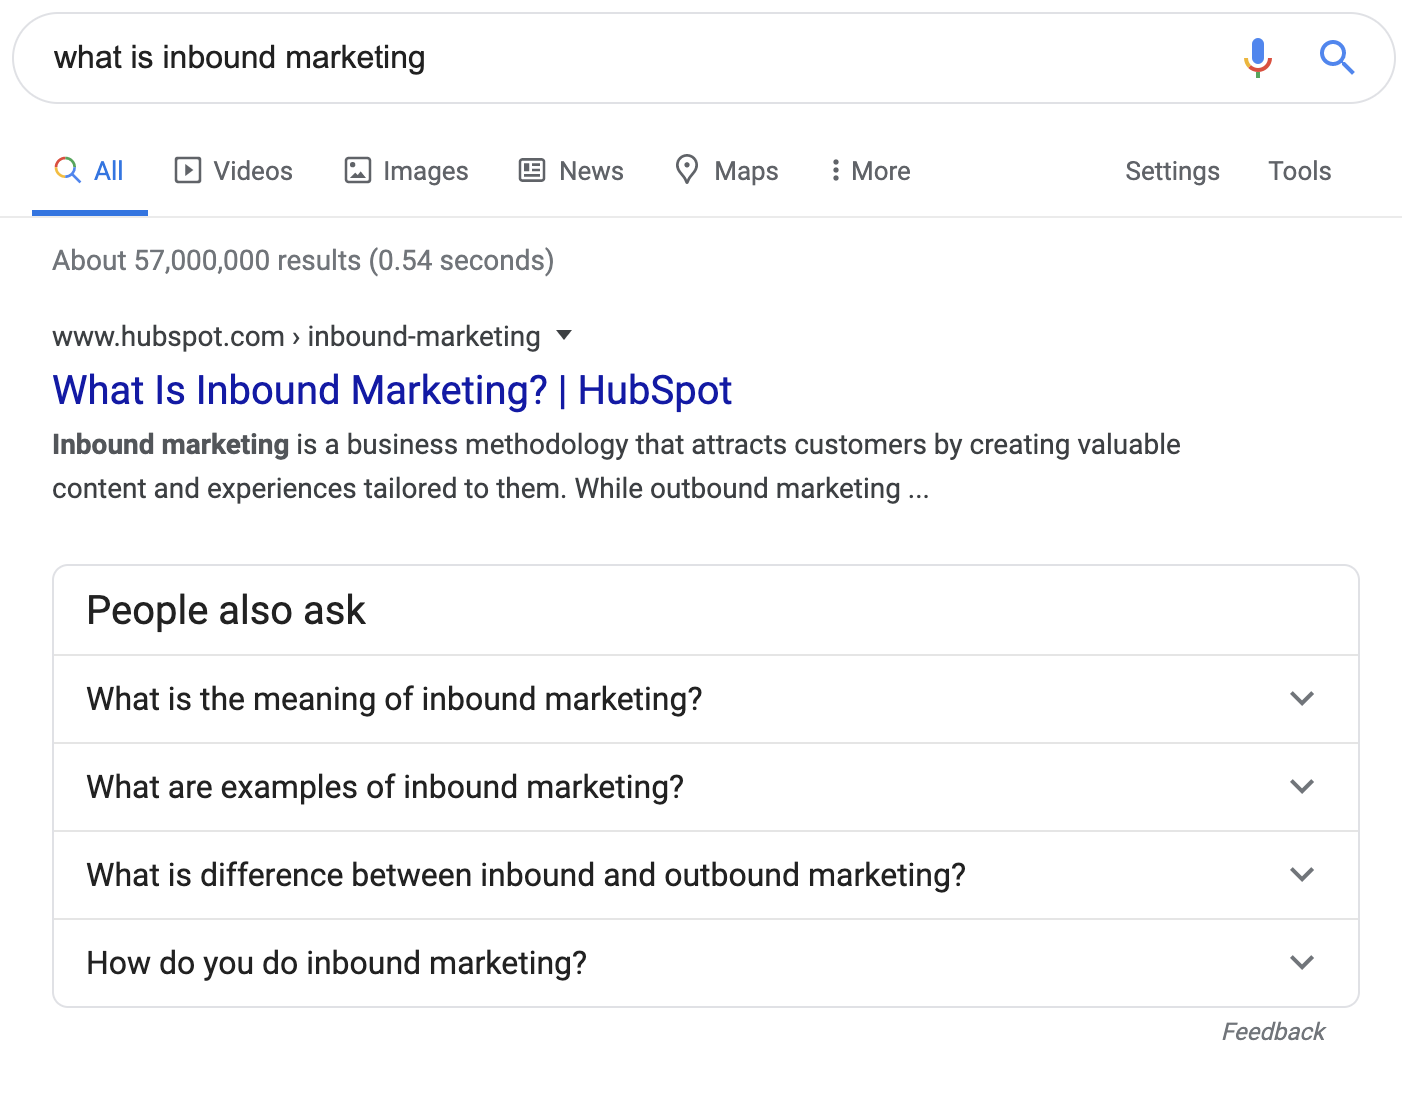Screen dimensions: 1402x1102
Task: Click the microphone voice search icon
Action: pos(1257,58)
